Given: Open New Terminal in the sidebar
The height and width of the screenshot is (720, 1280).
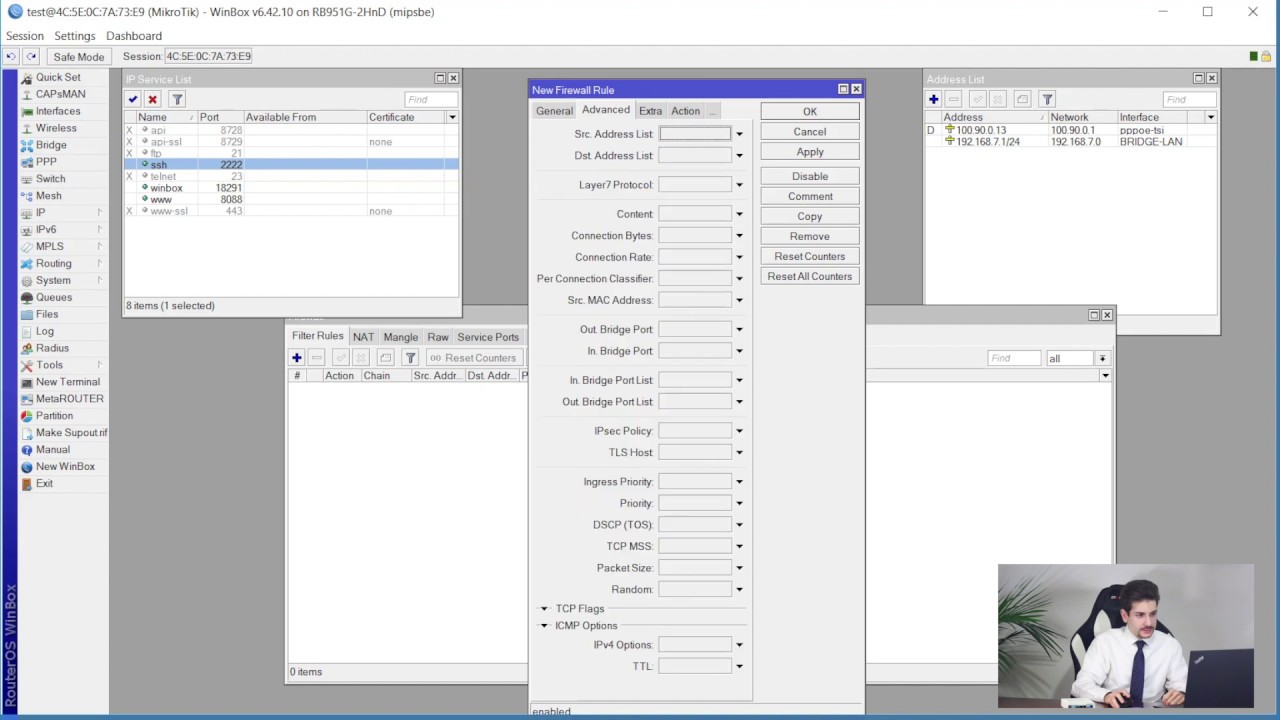Looking at the screenshot, I should 67,382.
